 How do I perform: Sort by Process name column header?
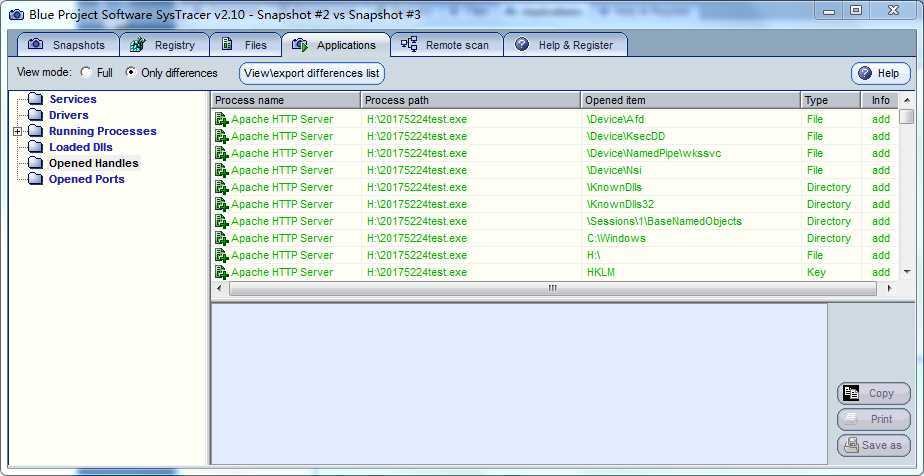286,100
